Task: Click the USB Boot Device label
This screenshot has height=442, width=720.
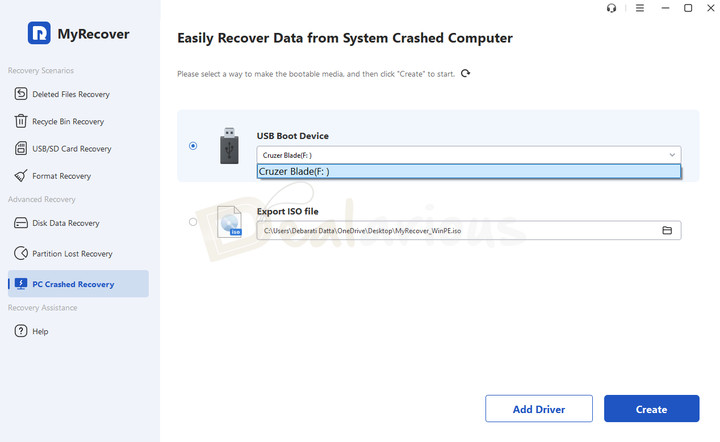Action: pyautogui.click(x=292, y=136)
